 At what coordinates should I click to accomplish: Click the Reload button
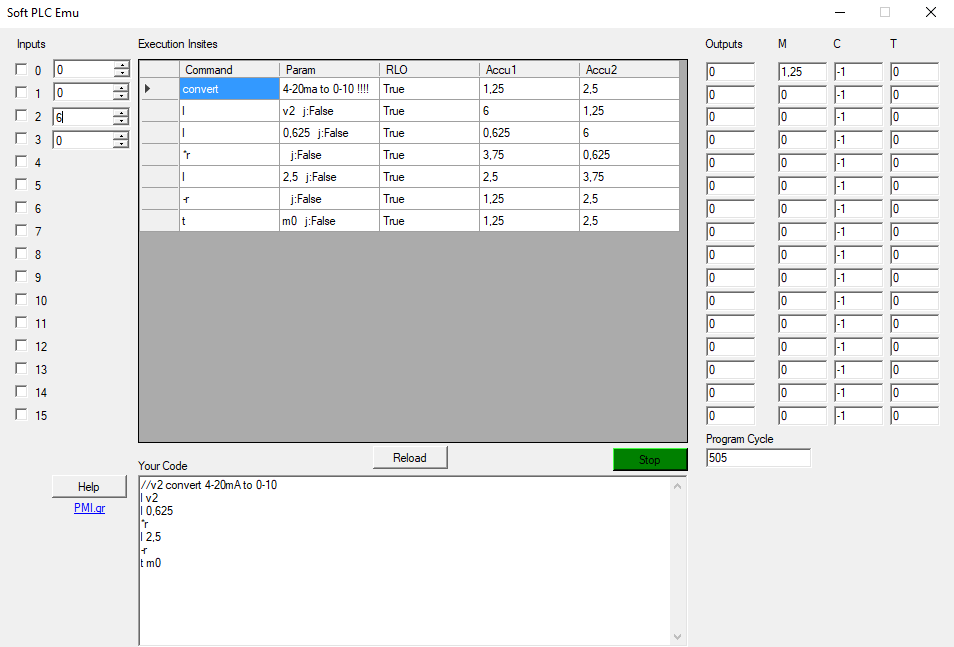pyautogui.click(x=410, y=457)
